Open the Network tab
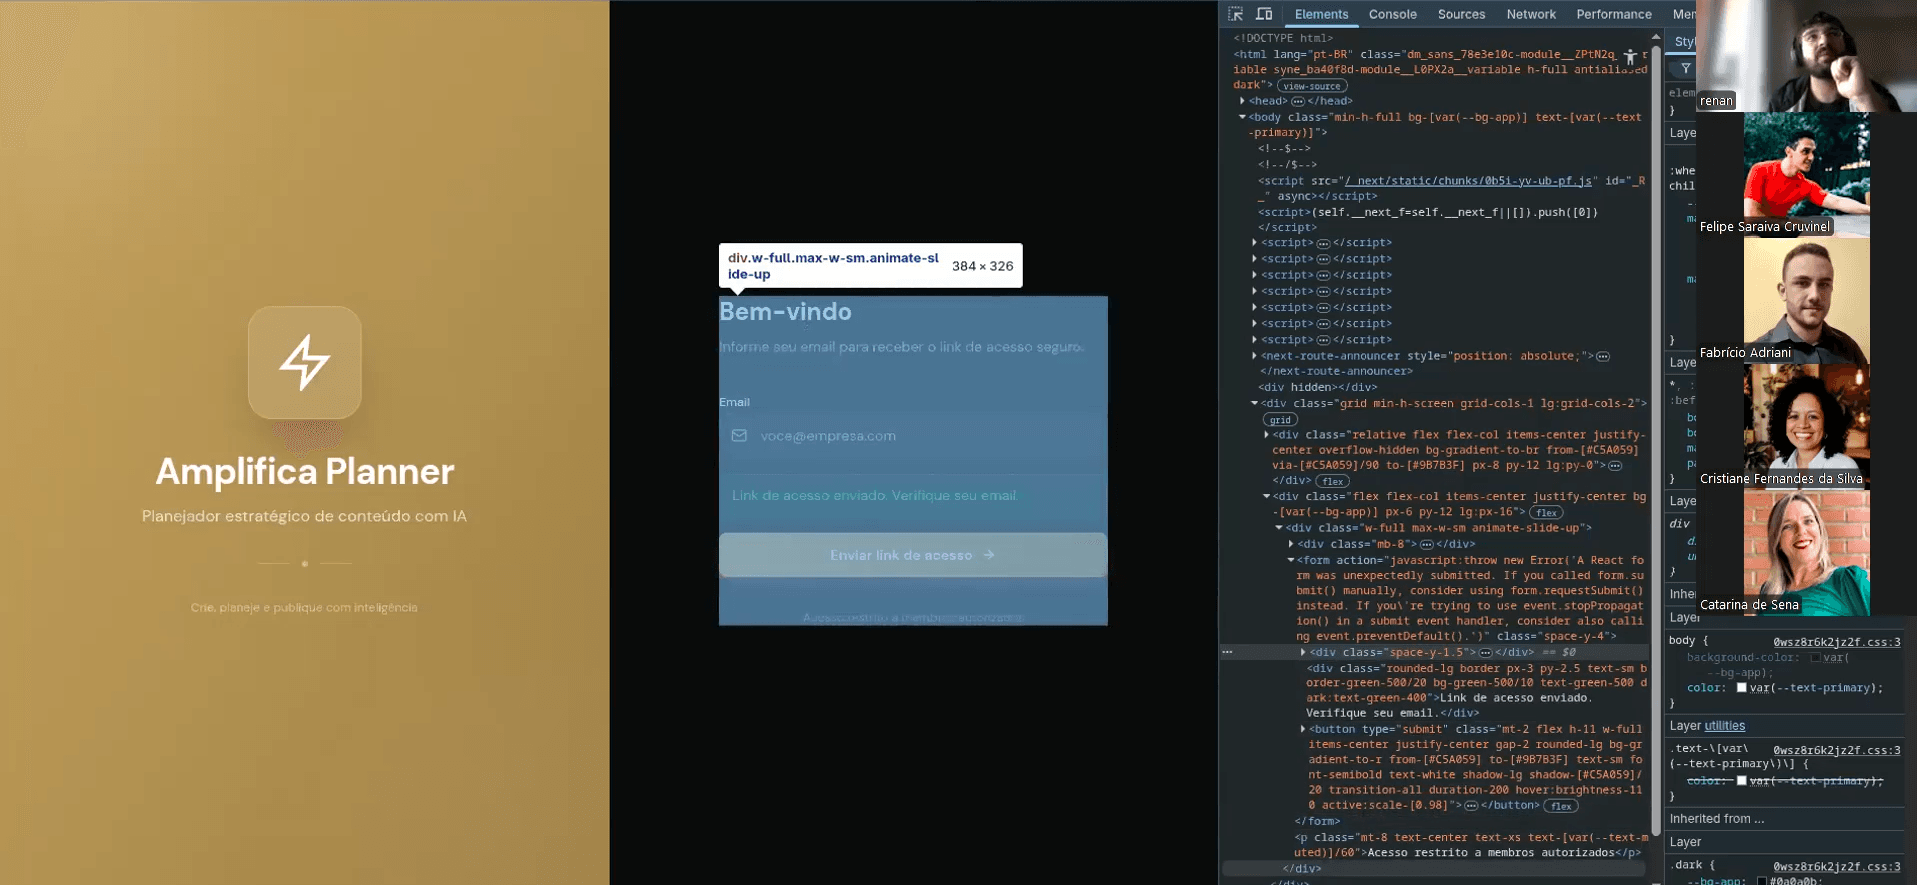This screenshot has width=1917, height=885. click(1531, 14)
